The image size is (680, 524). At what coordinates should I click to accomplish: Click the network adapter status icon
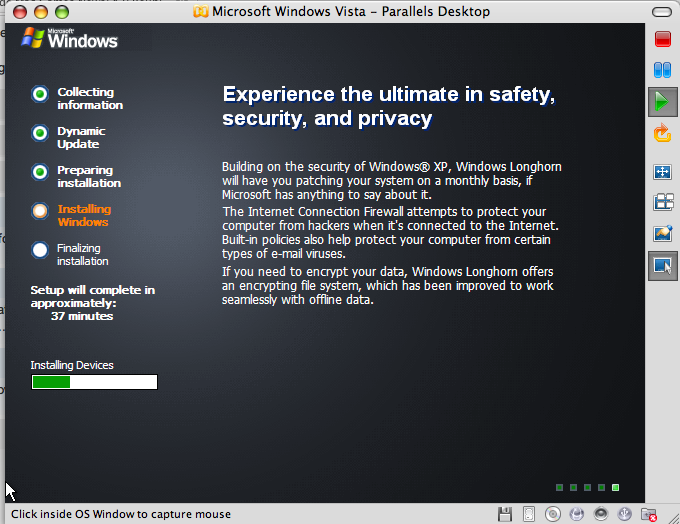[x=577, y=514]
